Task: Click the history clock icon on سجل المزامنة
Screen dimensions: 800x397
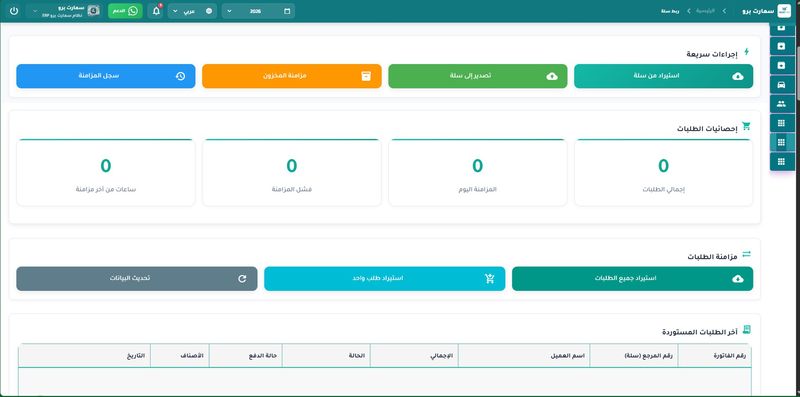Action: pos(180,77)
